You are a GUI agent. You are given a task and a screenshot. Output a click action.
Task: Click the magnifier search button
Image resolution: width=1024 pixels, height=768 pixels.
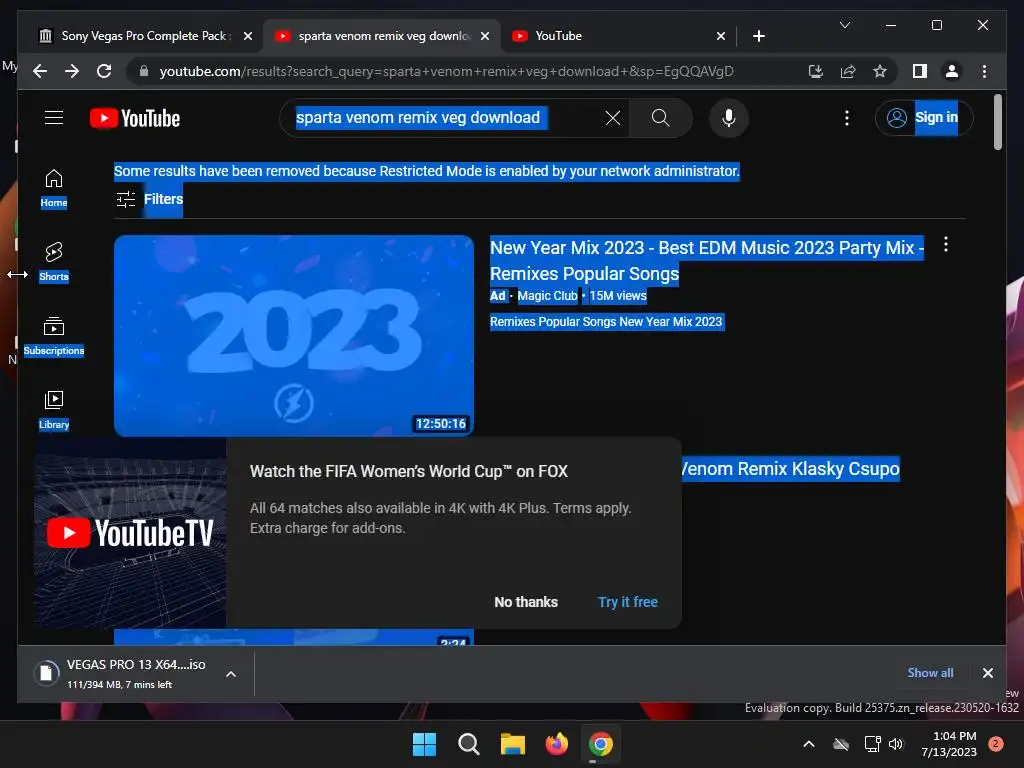coord(660,118)
